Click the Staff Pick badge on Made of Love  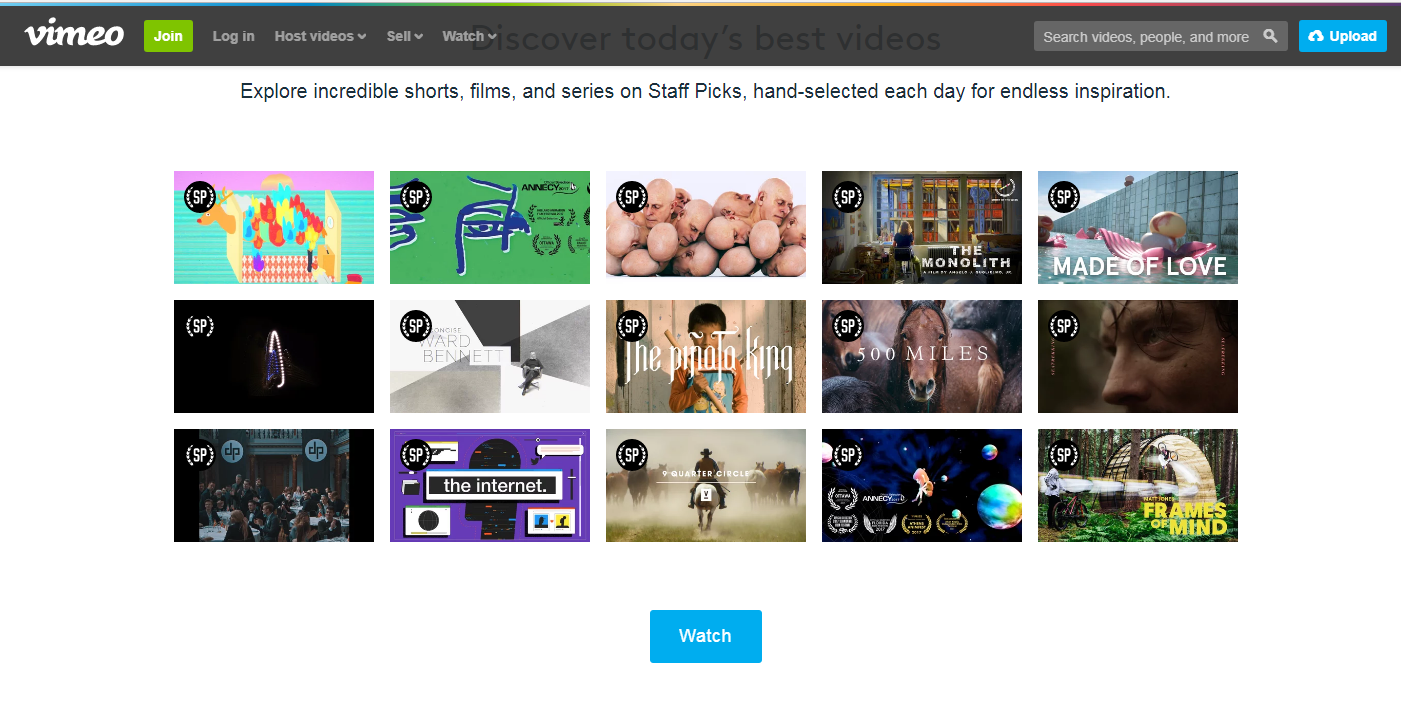1064,197
